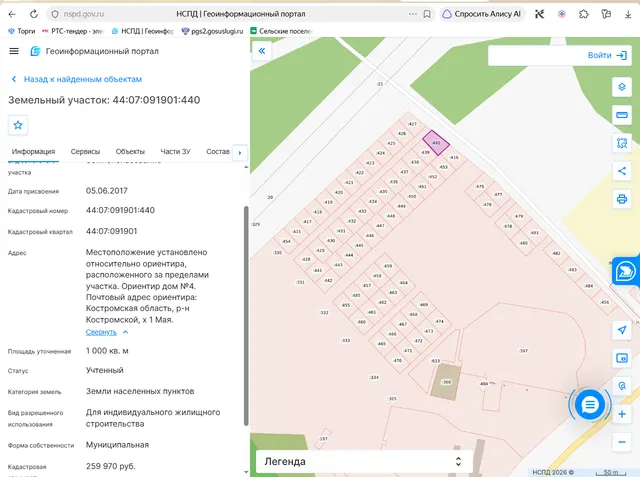Image resolution: width=640 pixels, height=477 pixels.
Task: Open the hamburger main menu
Action: pyautogui.click(x=14, y=51)
